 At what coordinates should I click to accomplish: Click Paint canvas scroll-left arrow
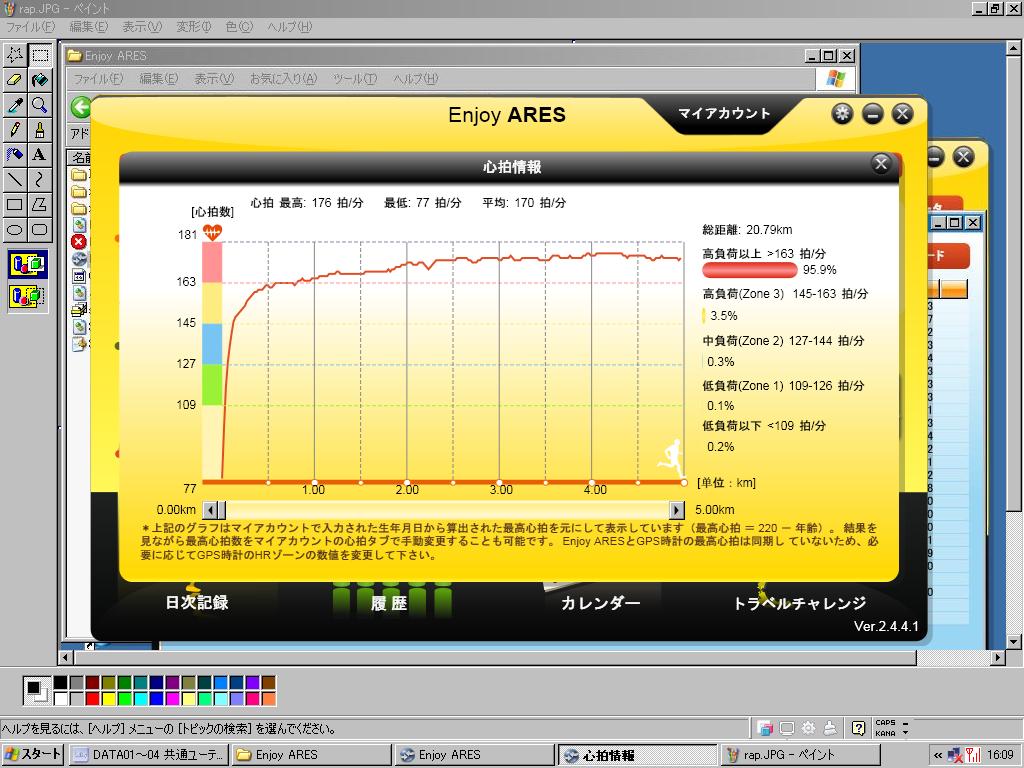(66, 658)
